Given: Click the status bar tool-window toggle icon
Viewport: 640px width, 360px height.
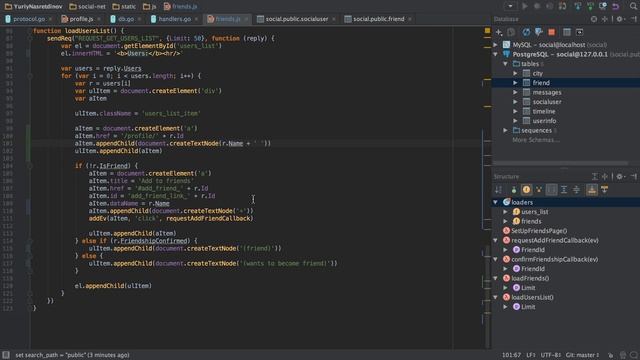Looking at the screenshot, I should click(x=6, y=355).
